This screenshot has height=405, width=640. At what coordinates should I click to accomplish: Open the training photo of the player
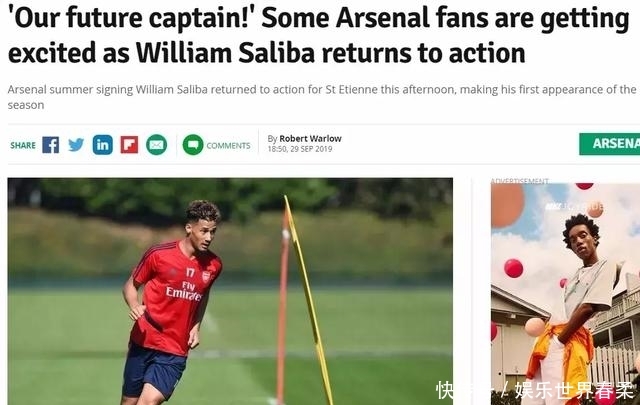pyautogui.click(x=230, y=292)
